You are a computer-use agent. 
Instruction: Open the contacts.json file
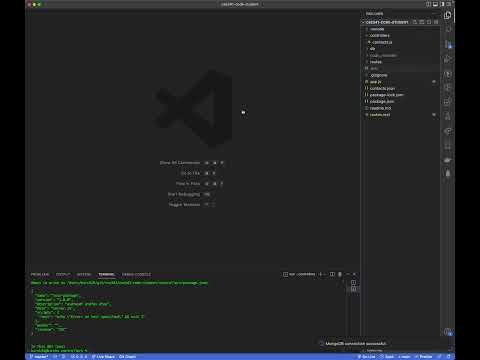(382, 88)
